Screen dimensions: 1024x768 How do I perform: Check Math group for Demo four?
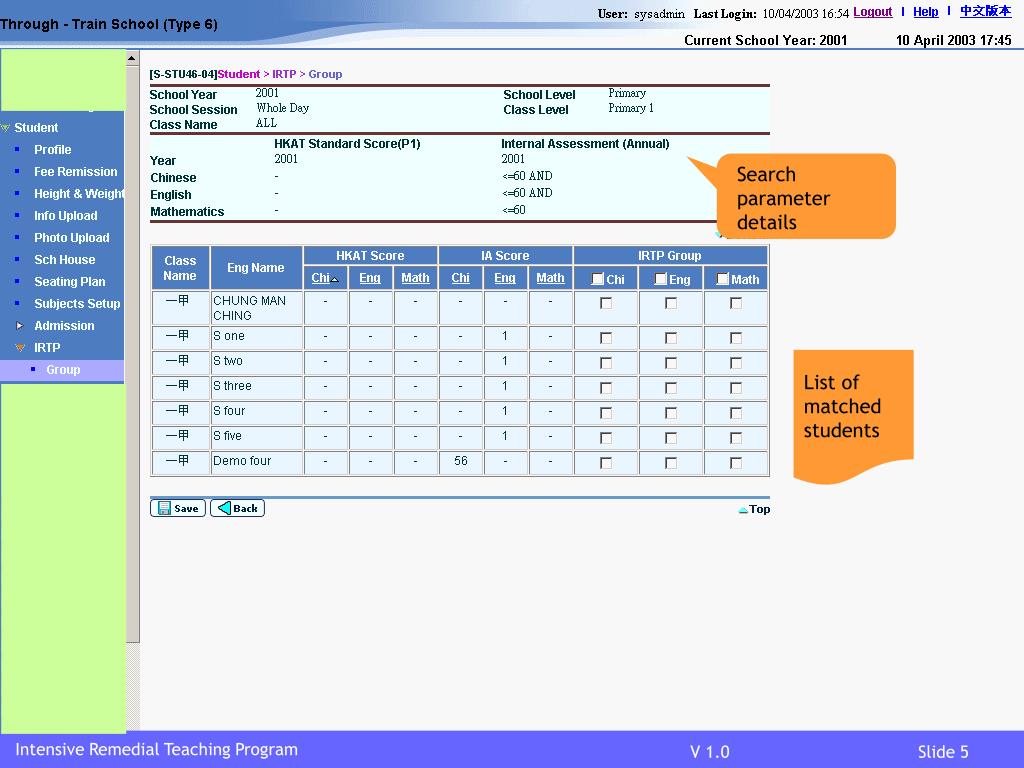click(x=736, y=463)
